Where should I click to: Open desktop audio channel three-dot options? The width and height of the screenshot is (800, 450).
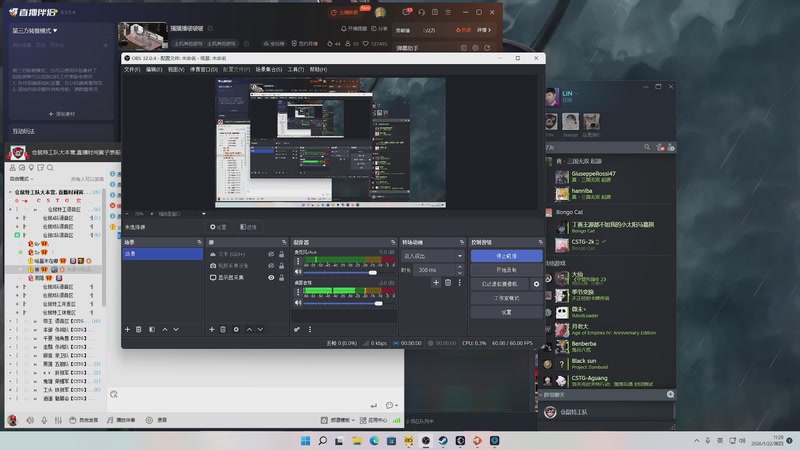point(298,292)
